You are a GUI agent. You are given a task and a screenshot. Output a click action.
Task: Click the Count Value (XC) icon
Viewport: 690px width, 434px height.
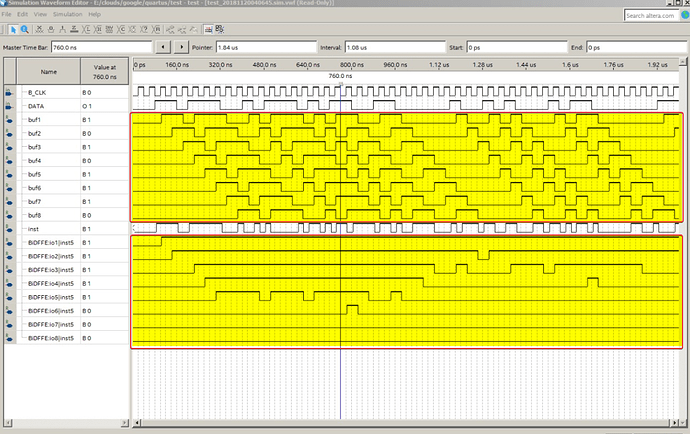click(122, 29)
